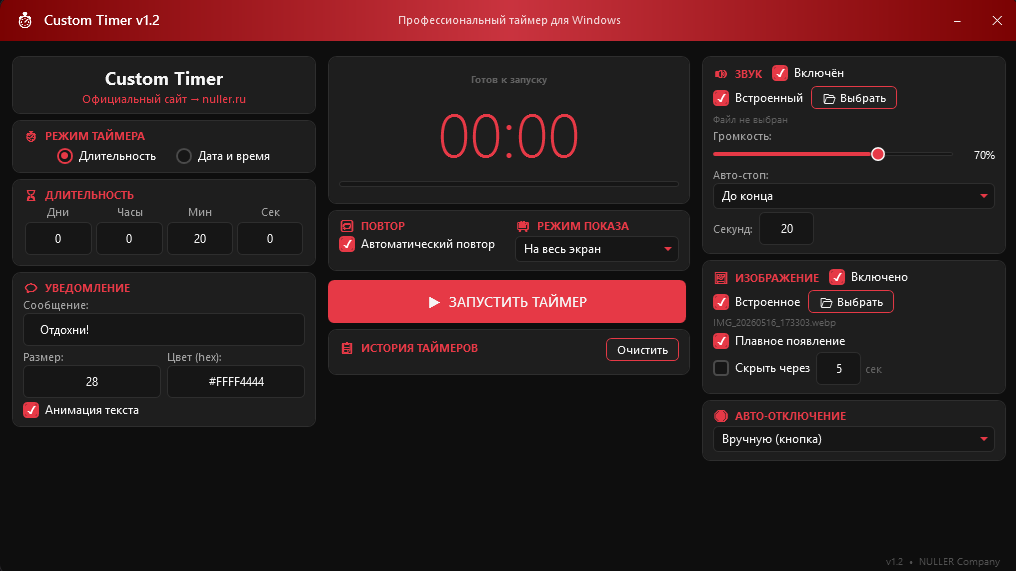Click the 00:00 timer display
This screenshot has height=571, width=1016.
coord(509,136)
